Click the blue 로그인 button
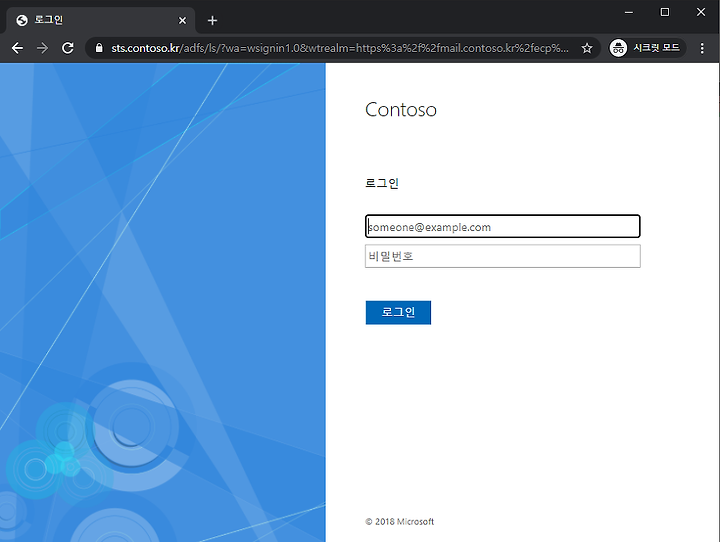This screenshot has width=720, height=542. (x=398, y=312)
